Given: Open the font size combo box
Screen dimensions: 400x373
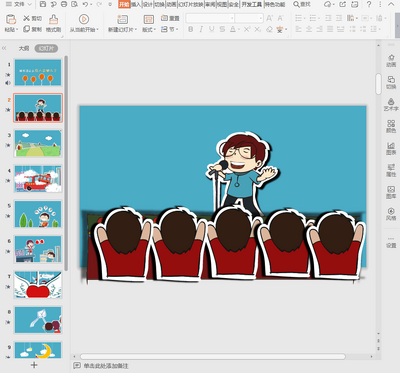Looking at the screenshot, I should (249, 18).
